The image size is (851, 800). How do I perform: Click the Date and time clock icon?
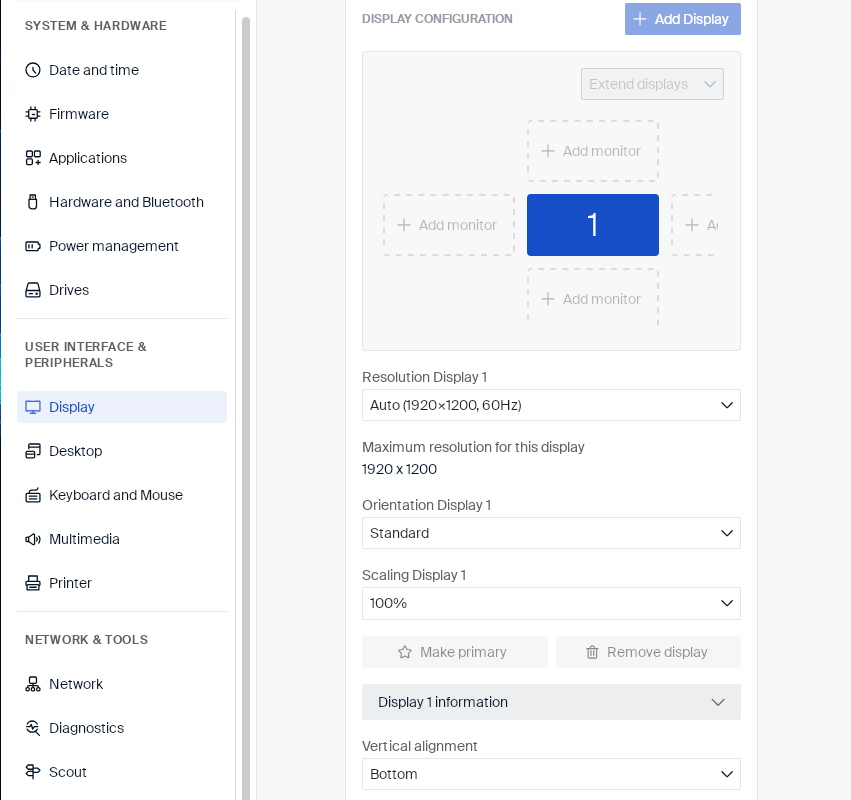[x=33, y=70]
